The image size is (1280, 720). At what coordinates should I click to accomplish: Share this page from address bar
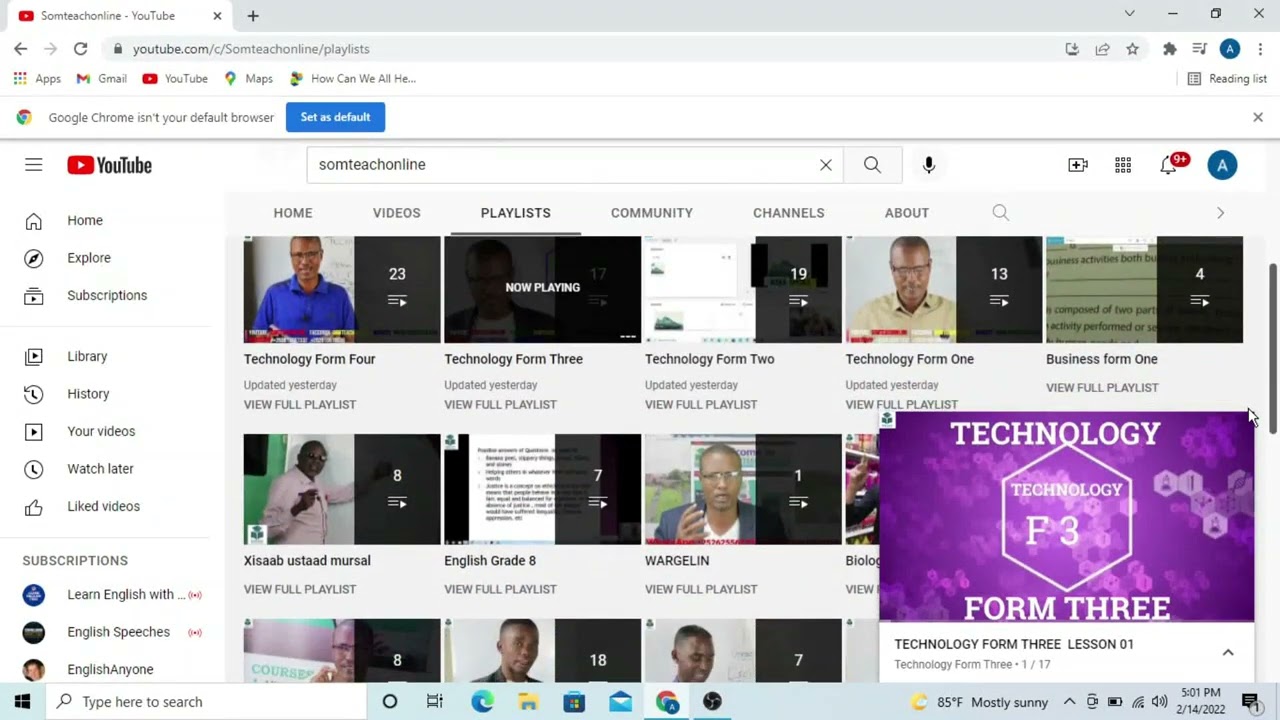pyautogui.click(x=1102, y=49)
